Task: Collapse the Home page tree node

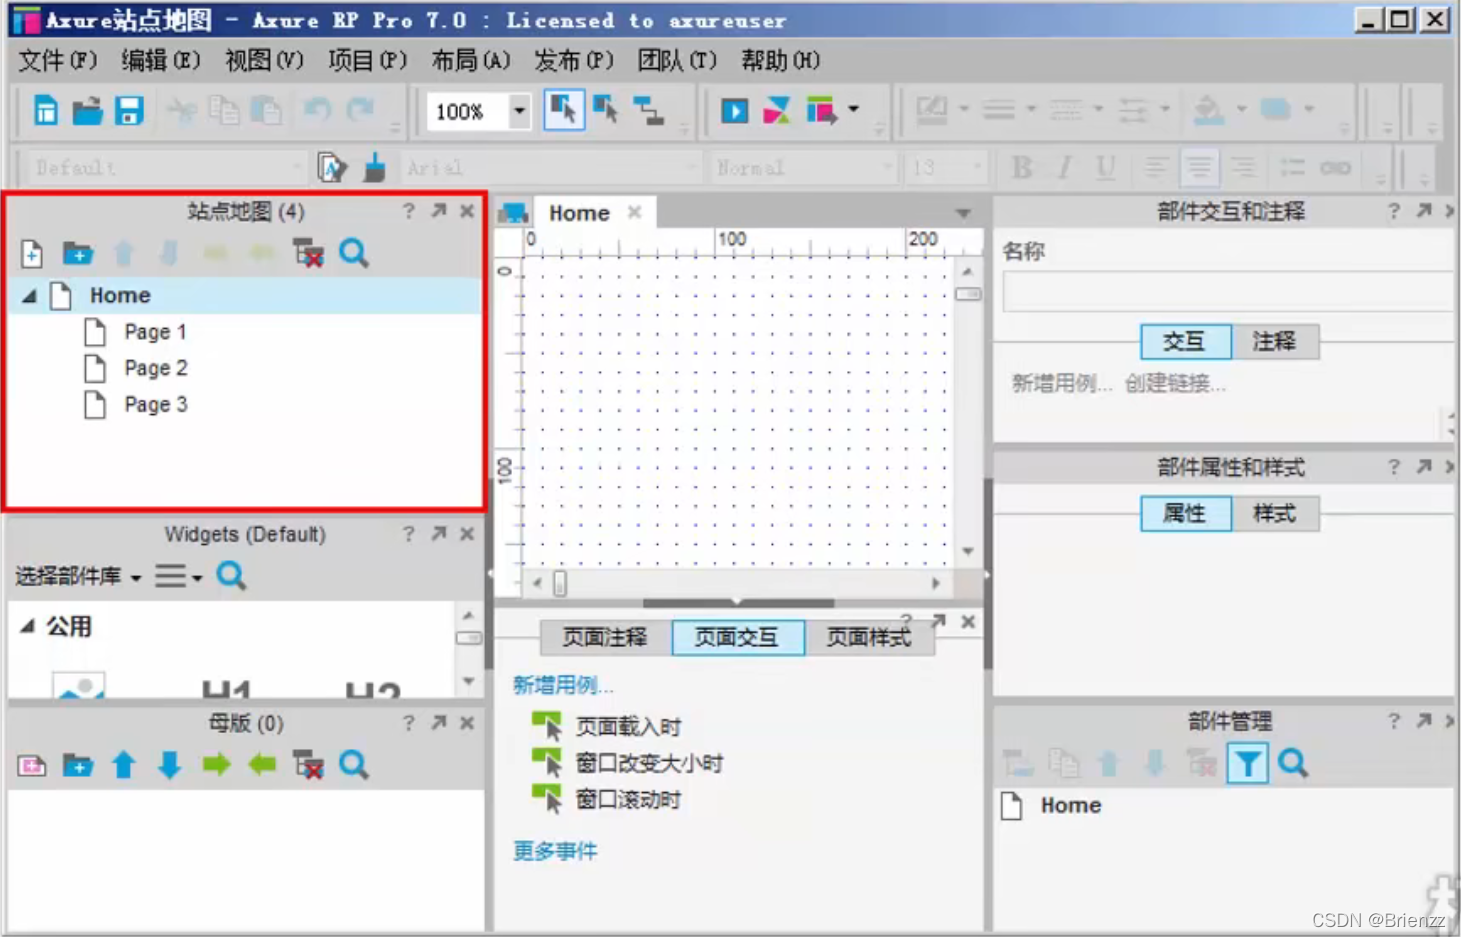Action: 29,296
